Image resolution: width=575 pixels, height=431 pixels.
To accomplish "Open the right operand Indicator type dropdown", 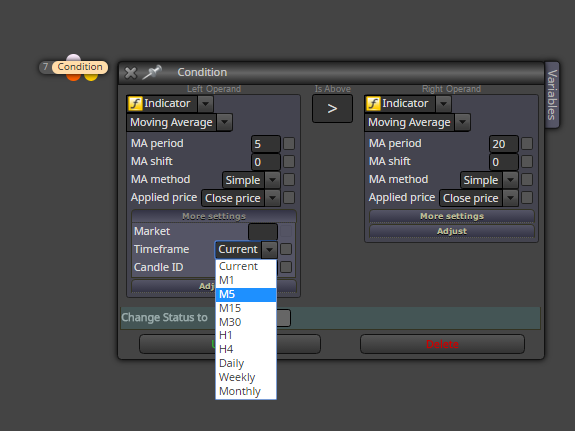I will [443, 104].
